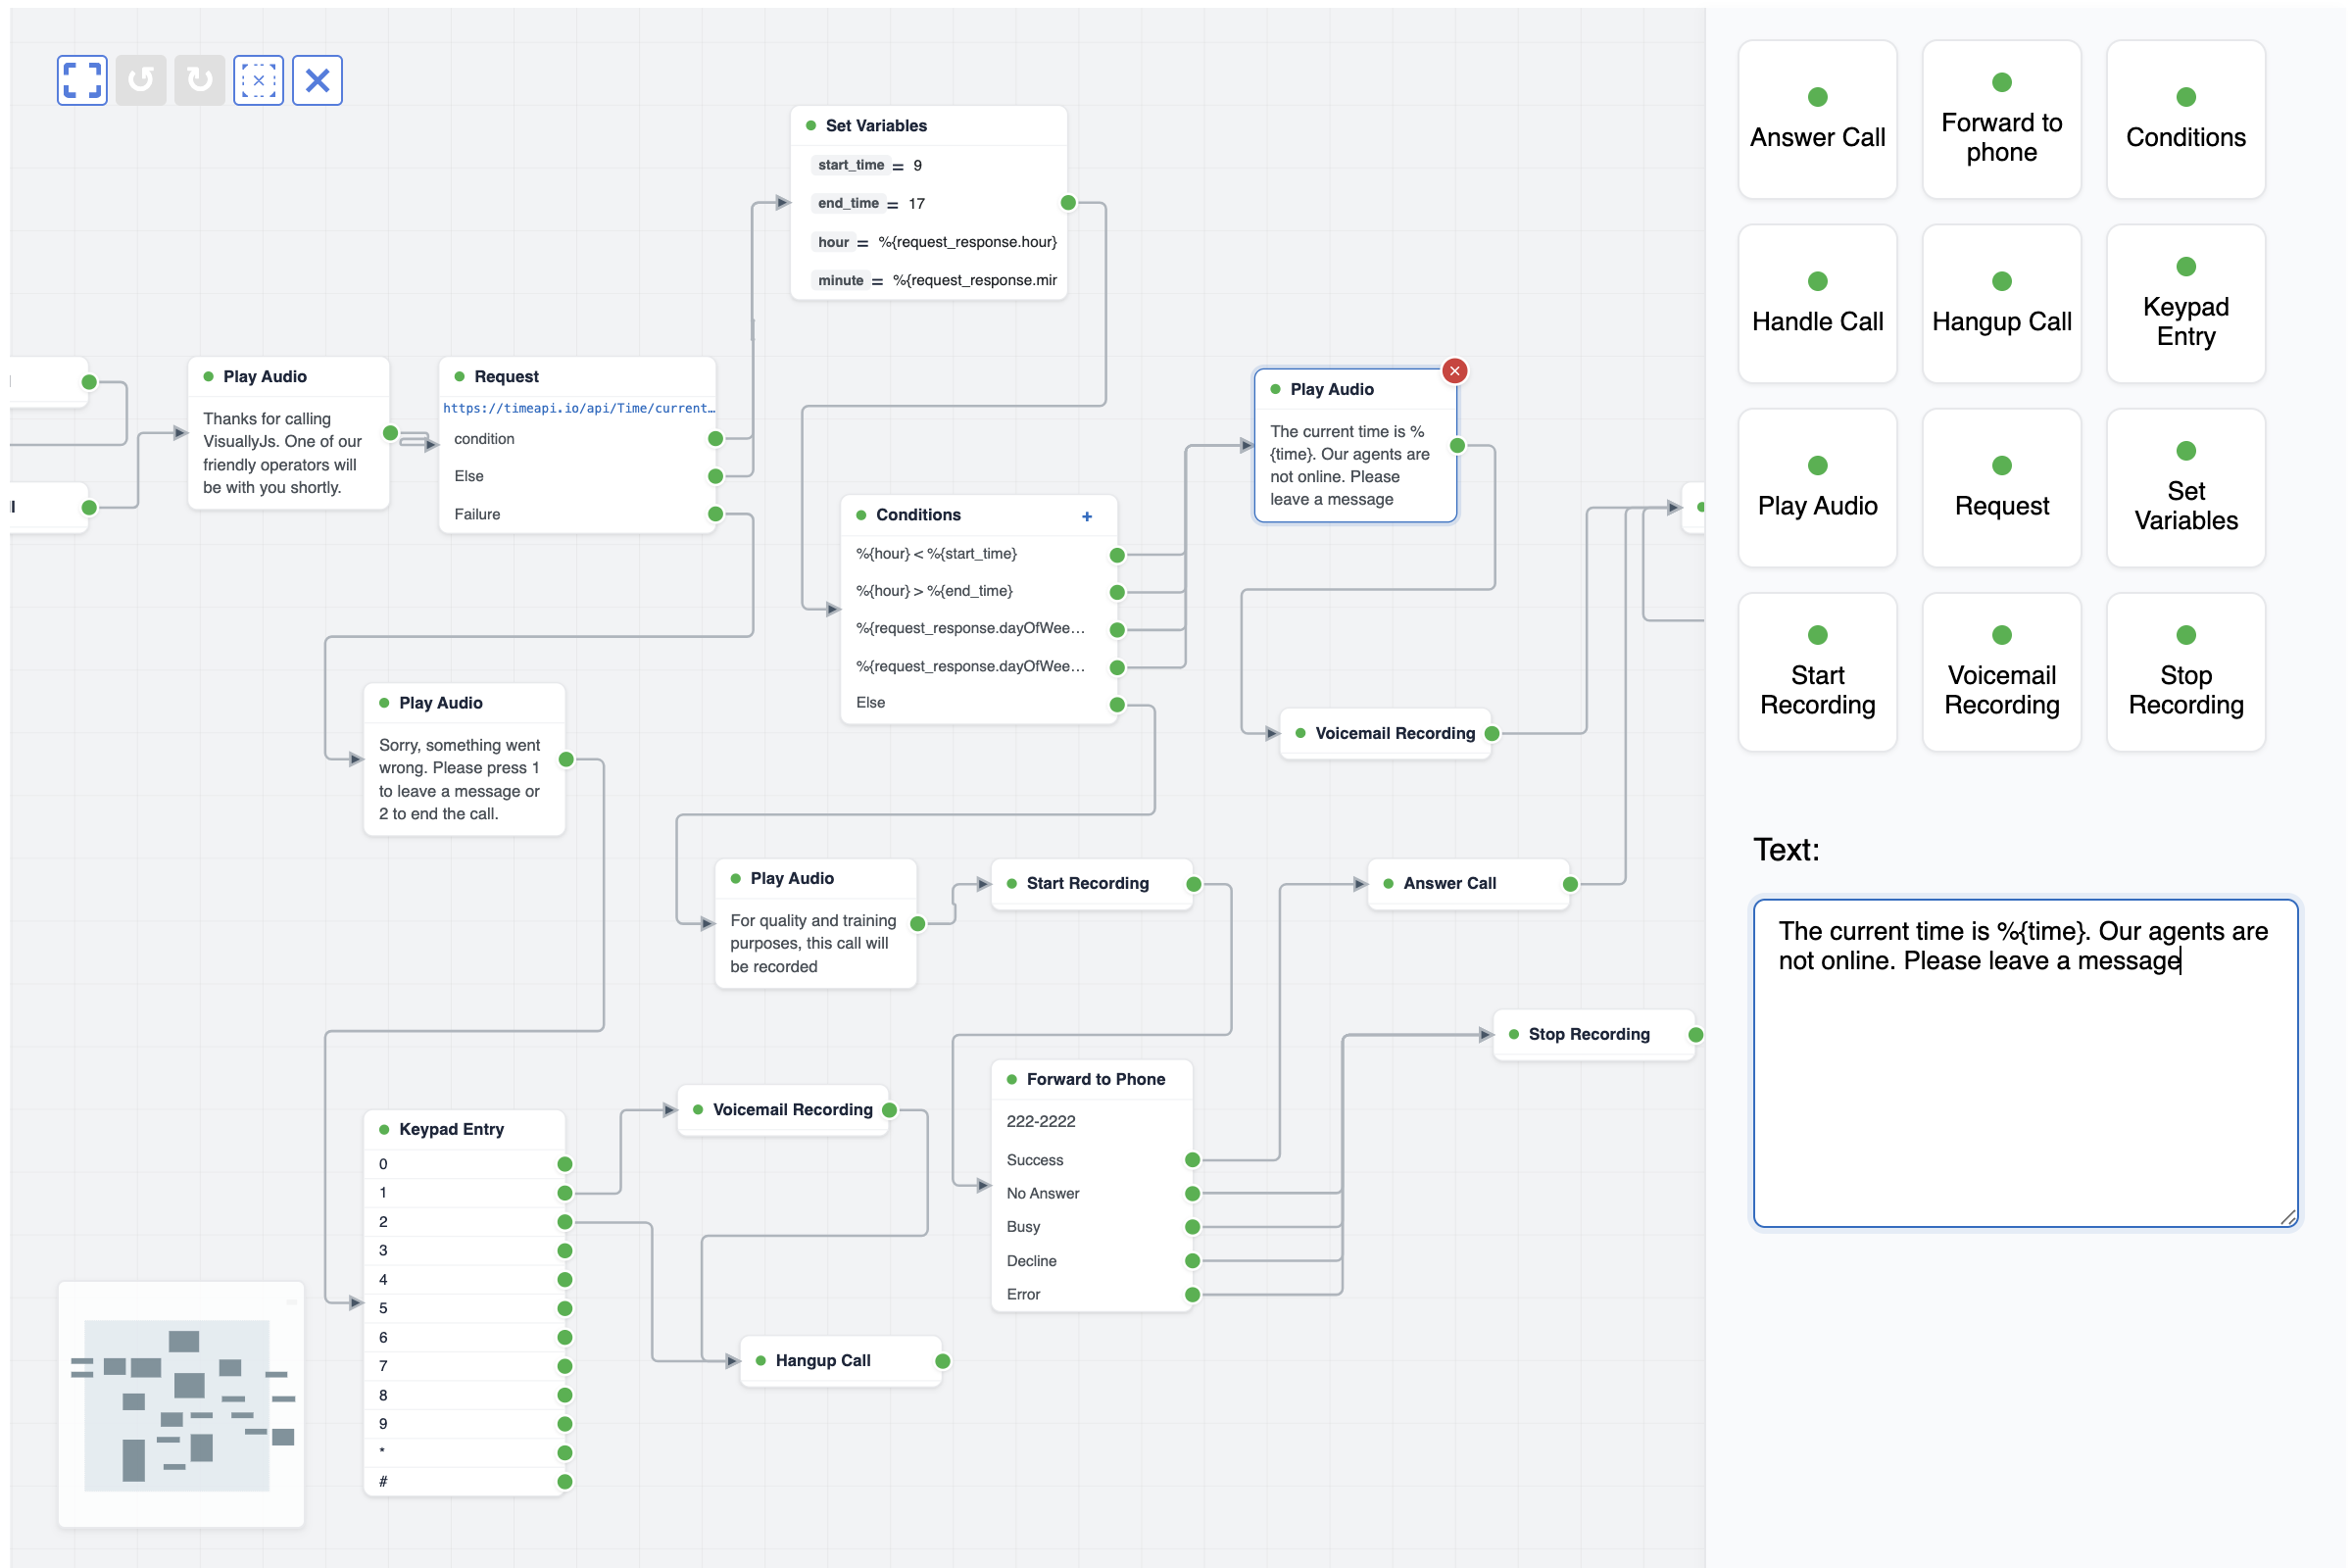Click the undo arrow toolbar icon
Screen dimensions: 2352x1568
tap(141, 80)
